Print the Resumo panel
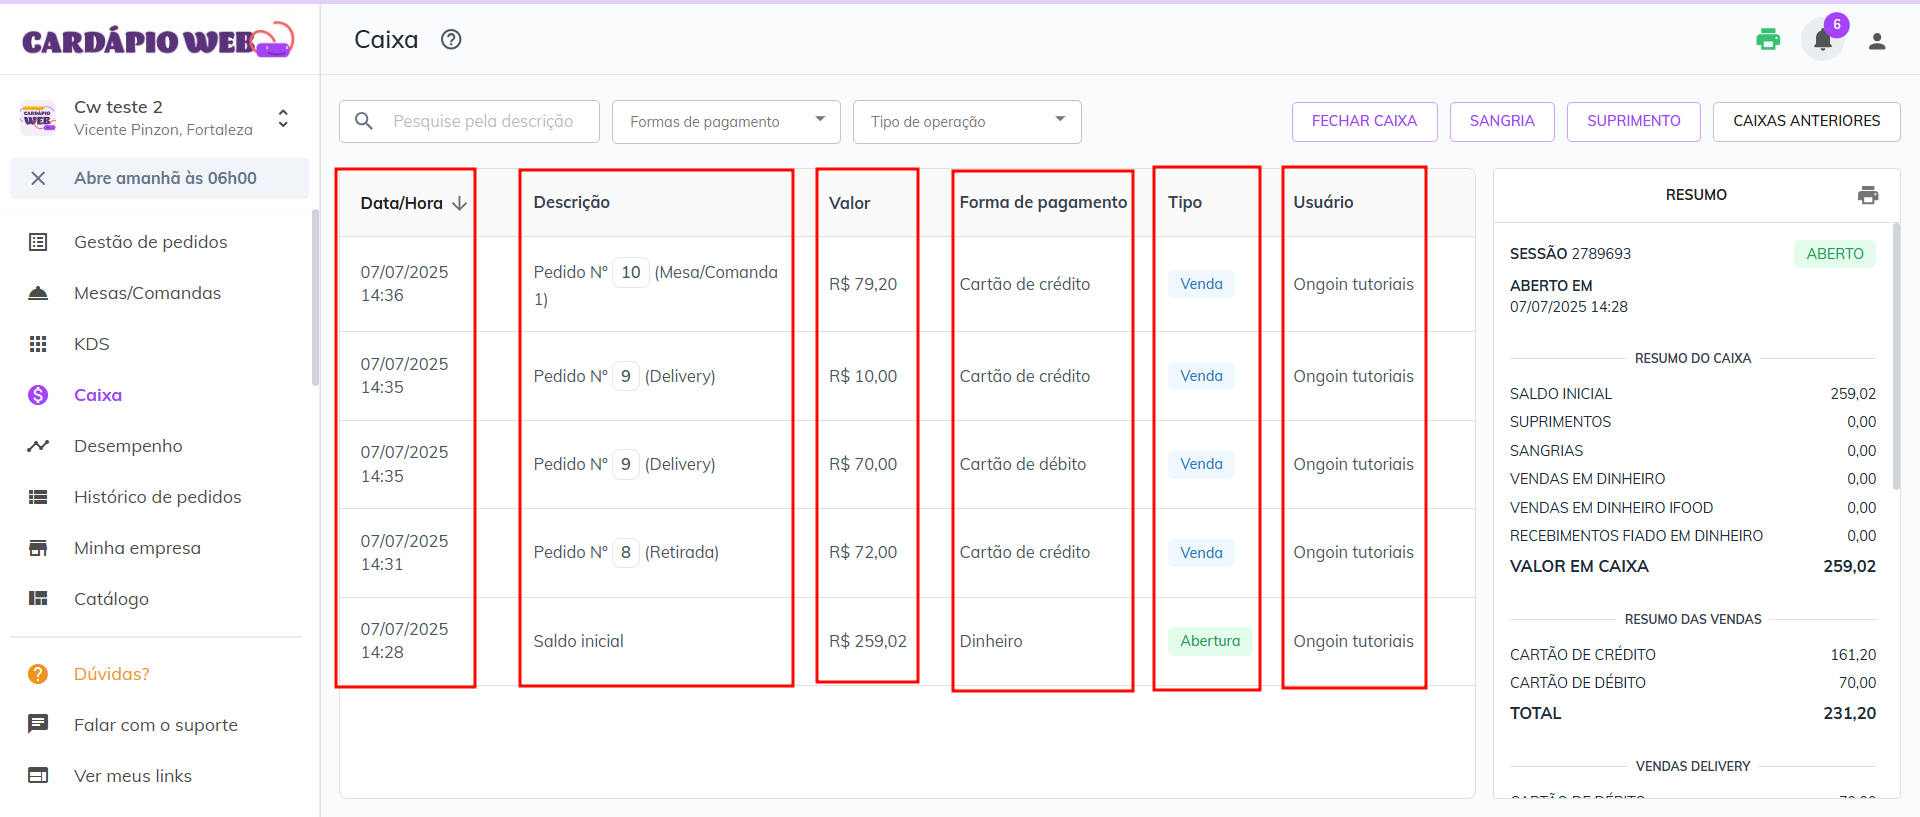Image resolution: width=1920 pixels, height=817 pixels. (x=1867, y=195)
